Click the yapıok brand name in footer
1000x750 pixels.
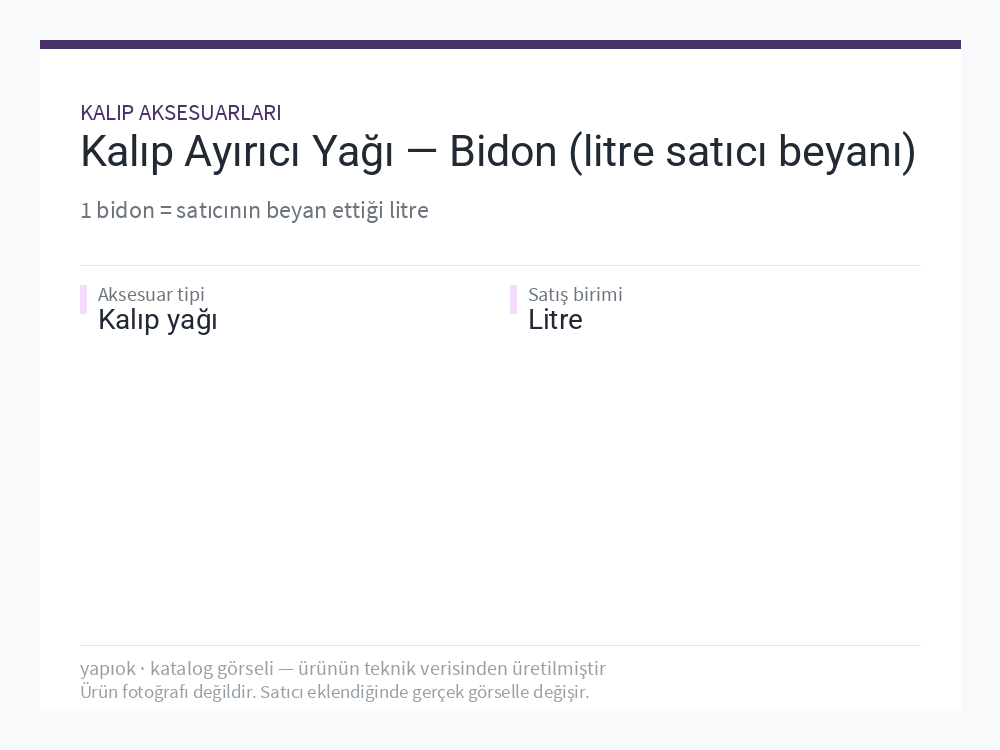[x=108, y=668]
